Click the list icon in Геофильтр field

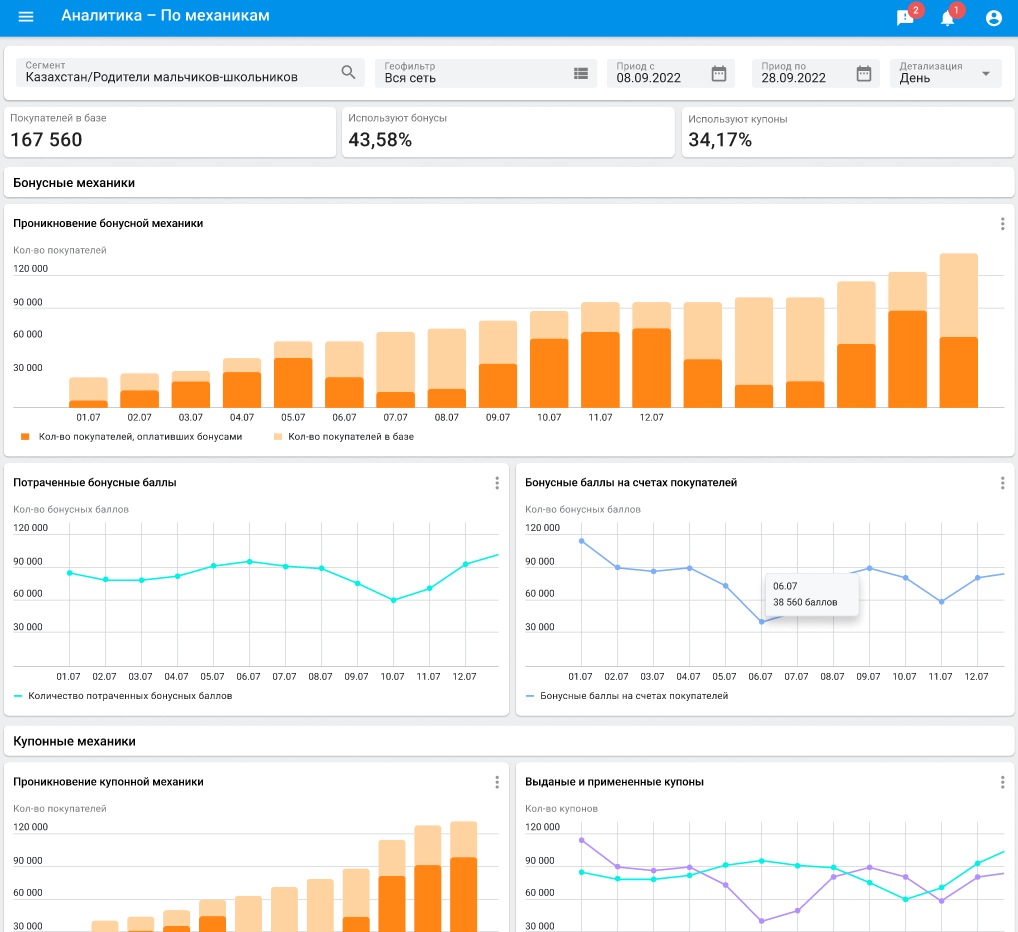(x=581, y=73)
